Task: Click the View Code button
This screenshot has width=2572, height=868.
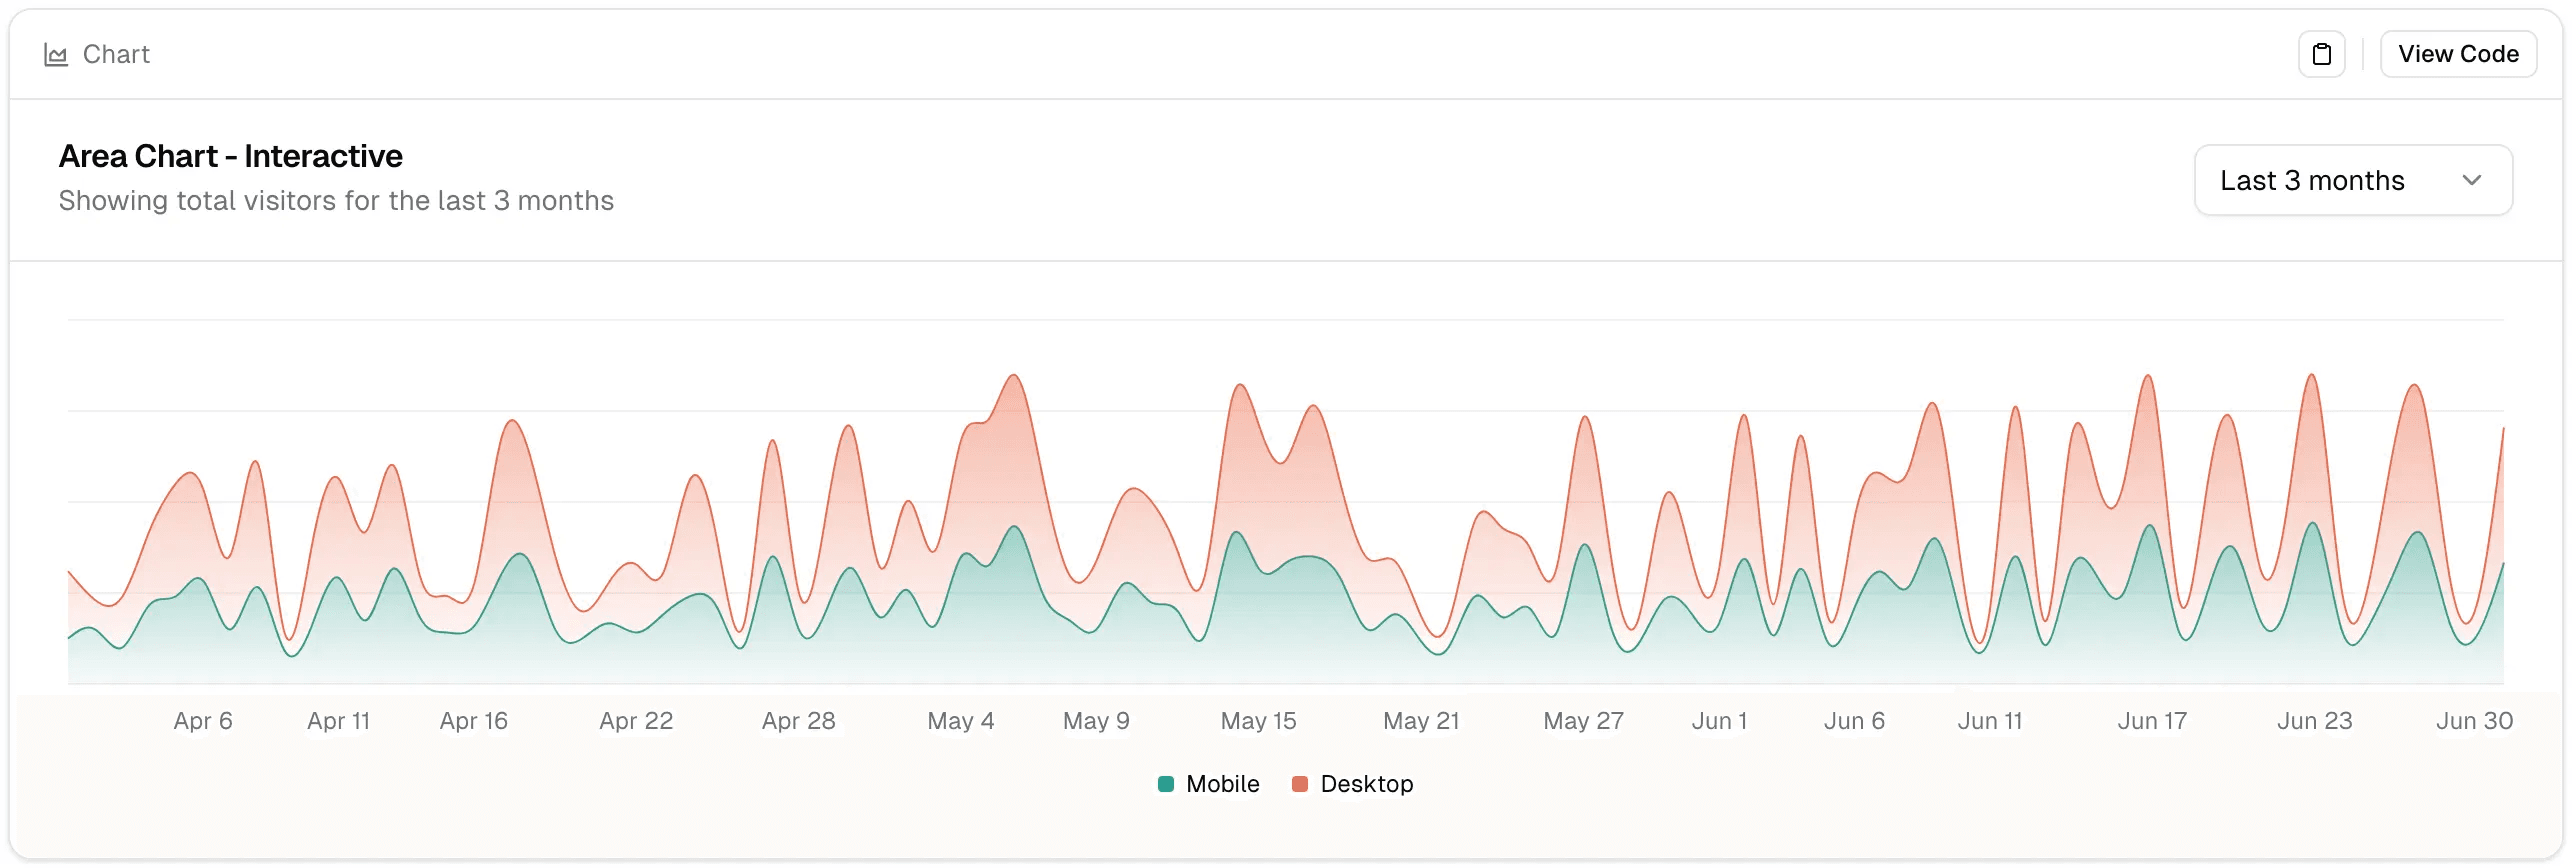Action: 2458,54
